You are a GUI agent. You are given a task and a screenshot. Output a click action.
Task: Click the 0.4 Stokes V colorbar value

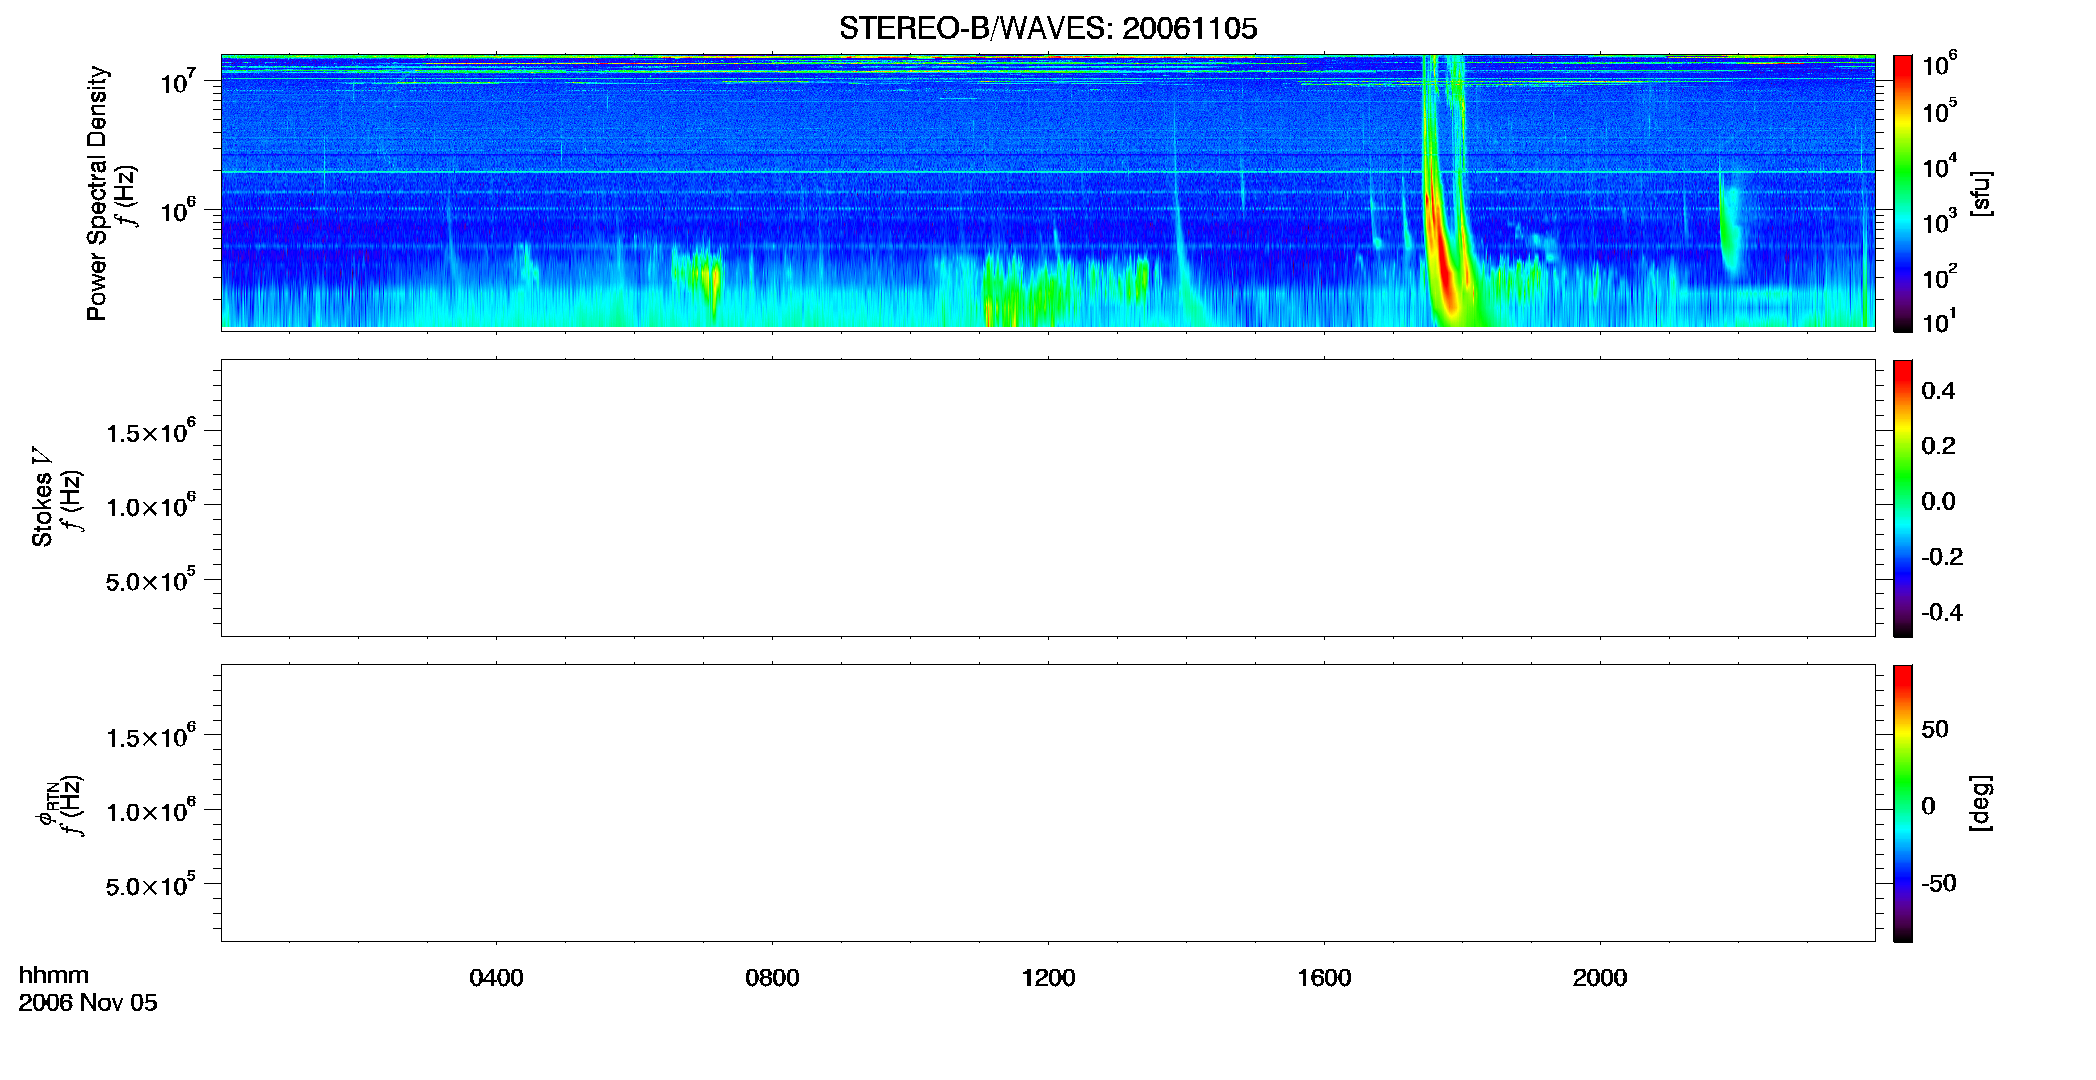(x=1938, y=391)
